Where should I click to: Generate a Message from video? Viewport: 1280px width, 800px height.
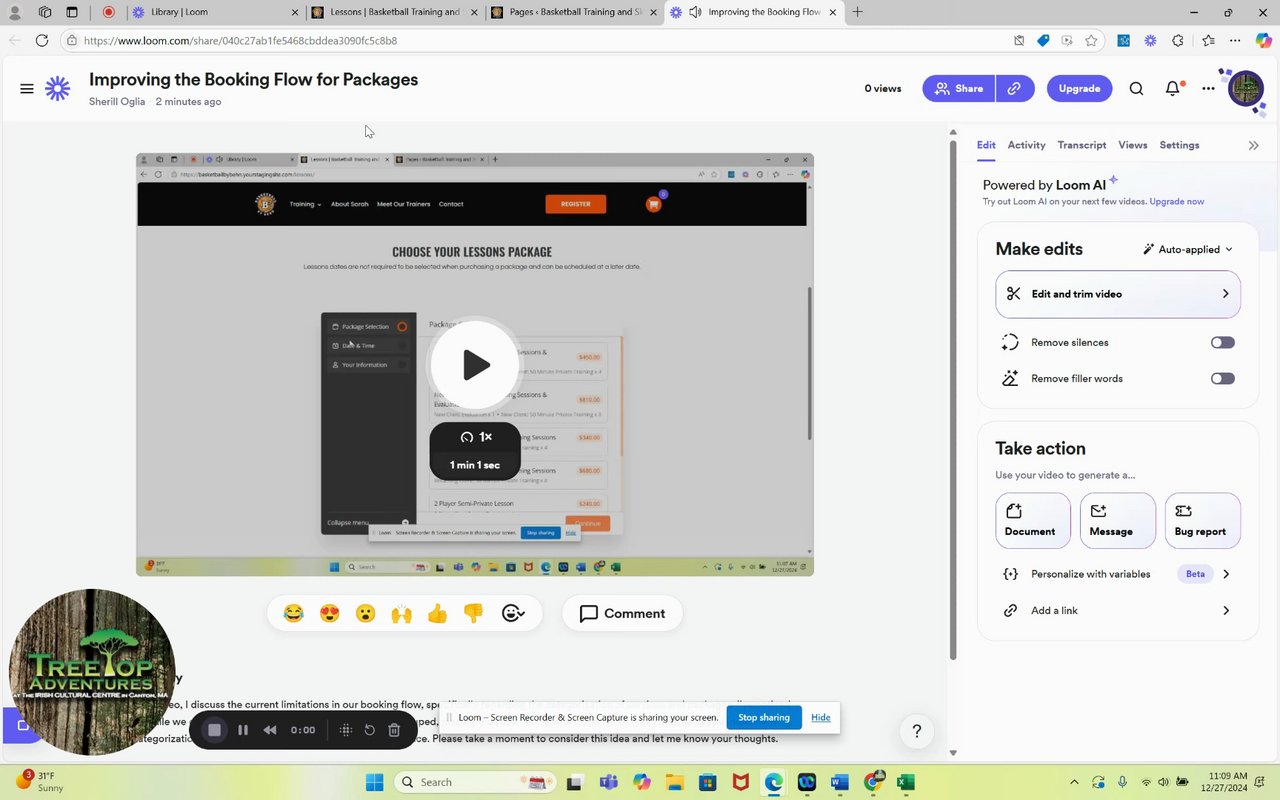coord(1118,520)
